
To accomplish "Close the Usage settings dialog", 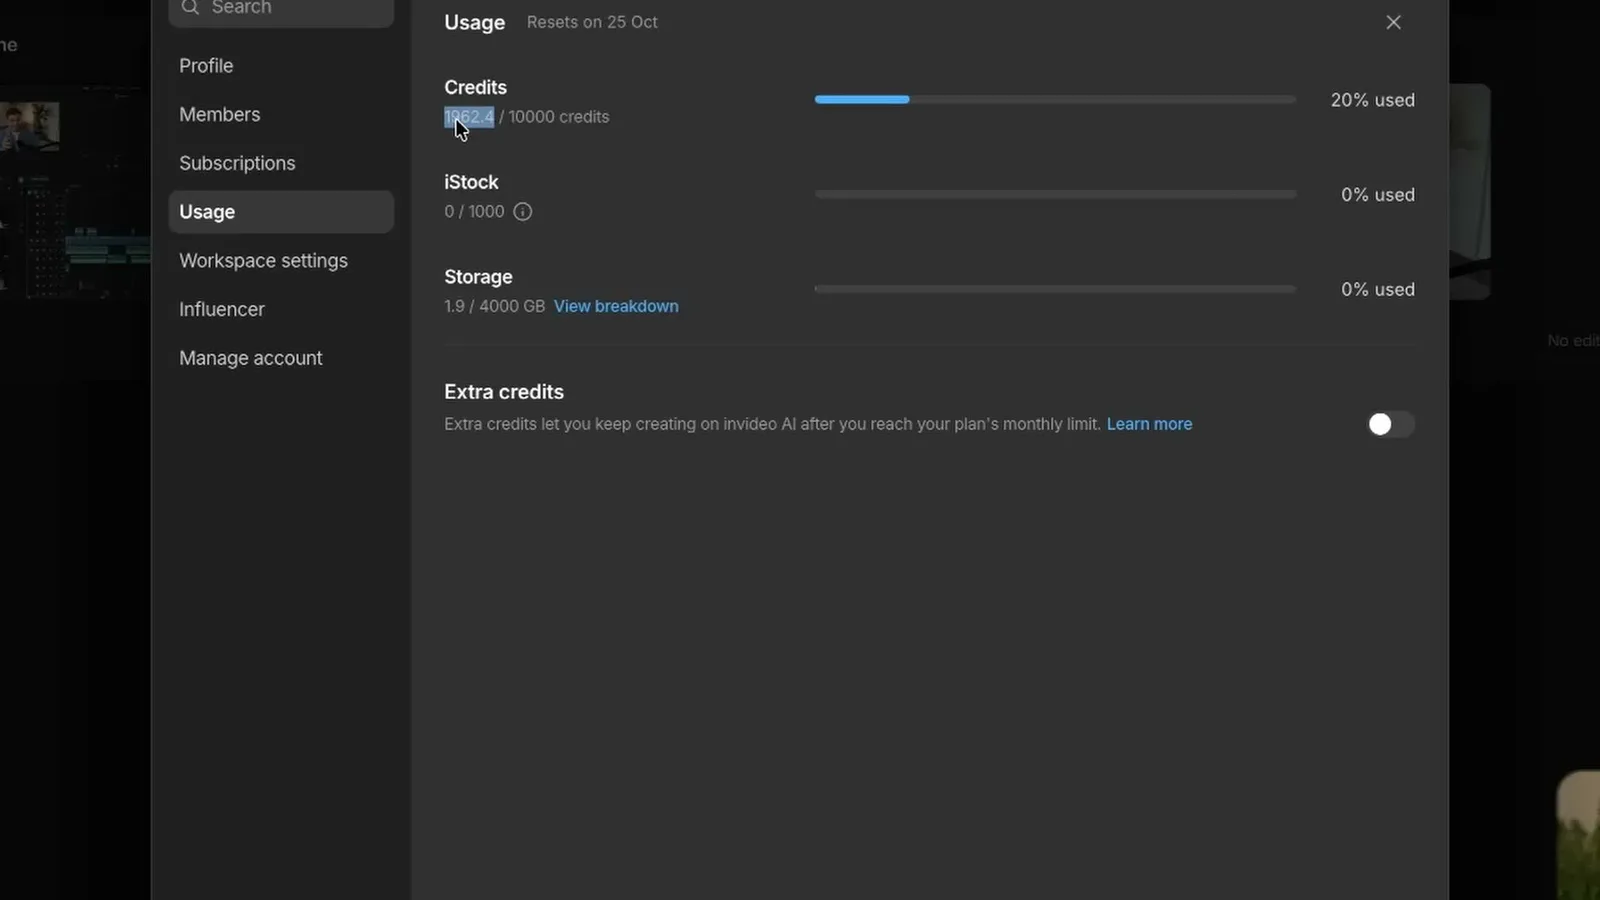I will [x=1393, y=22].
